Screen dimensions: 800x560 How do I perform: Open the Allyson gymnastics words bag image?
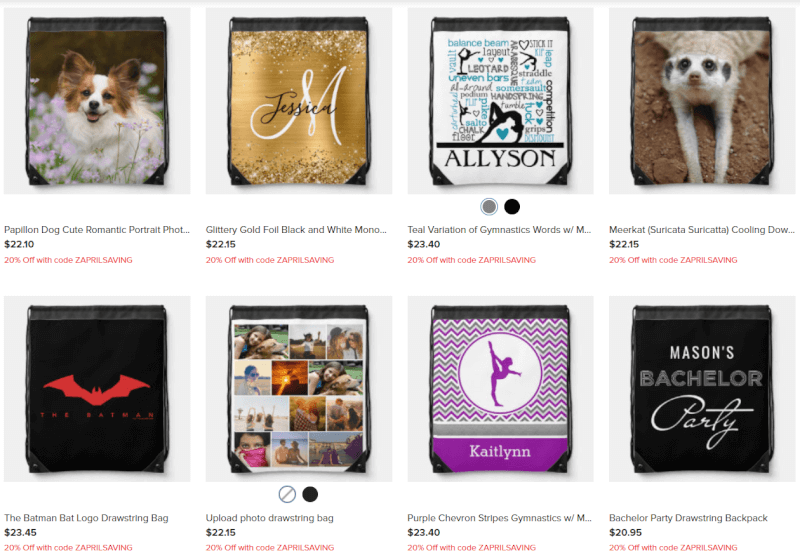coord(501,101)
